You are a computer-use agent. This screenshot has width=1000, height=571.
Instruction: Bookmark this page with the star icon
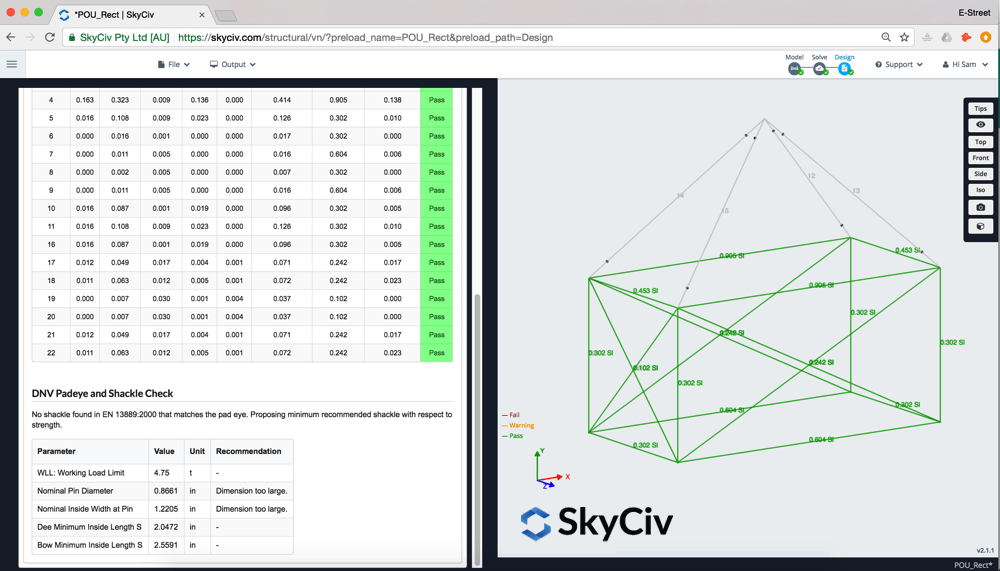click(x=904, y=38)
